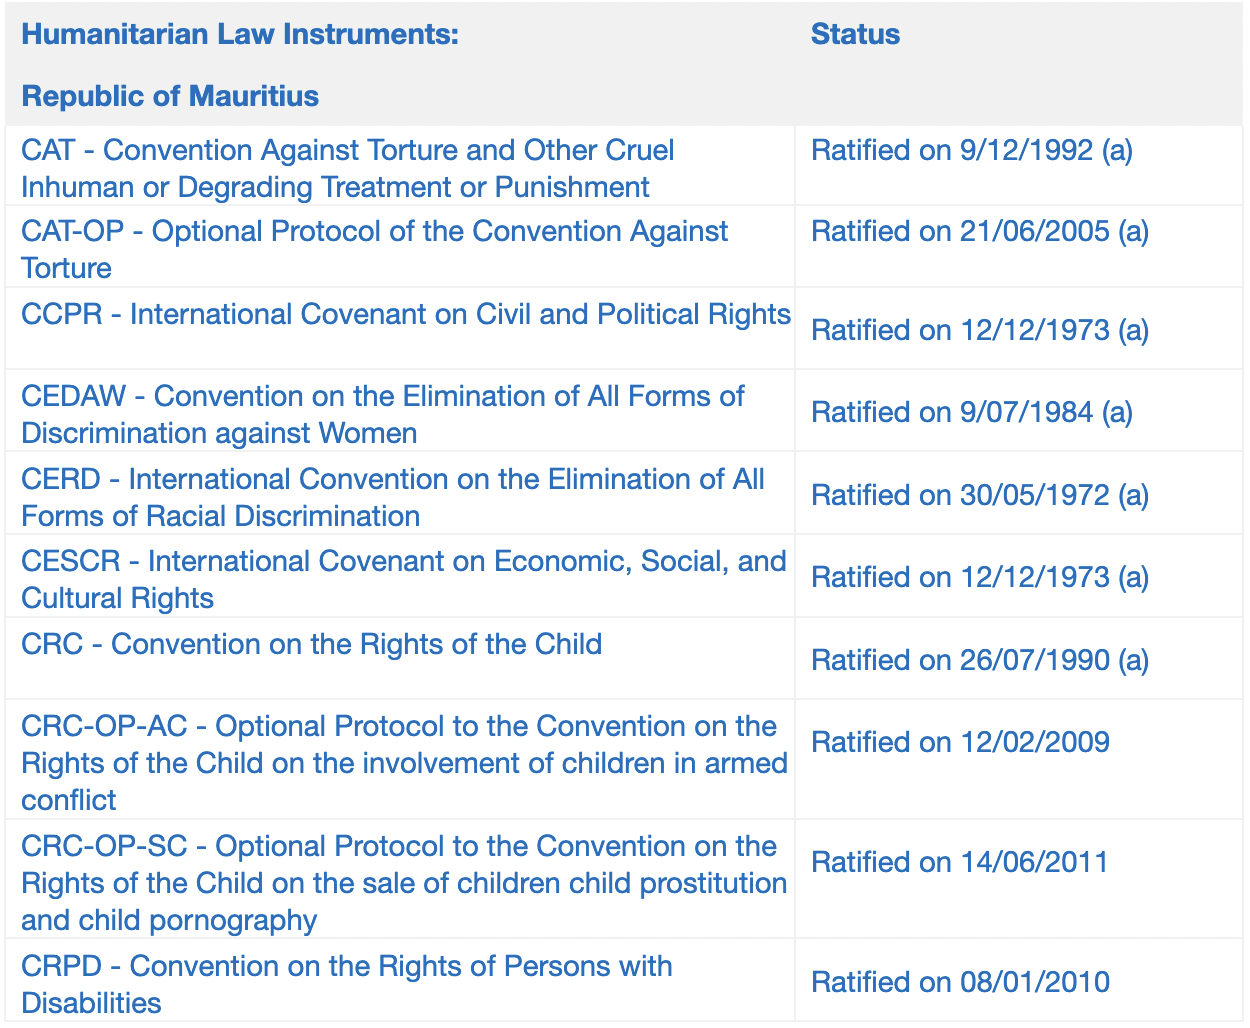The height and width of the screenshot is (1028, 1250).
Task: Open the CESCR Covenant link
Action: pos(404,580)
